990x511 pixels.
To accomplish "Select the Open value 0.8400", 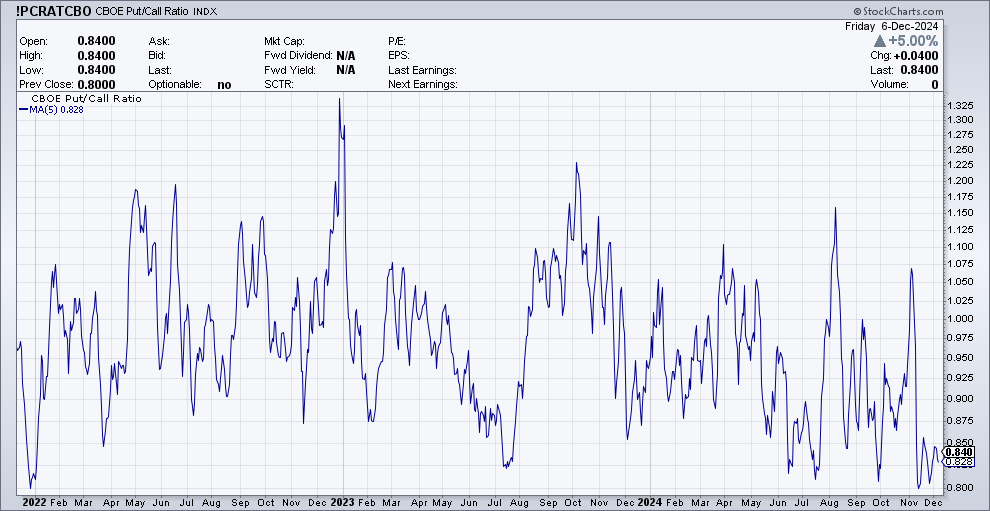I will pos(97,41).
